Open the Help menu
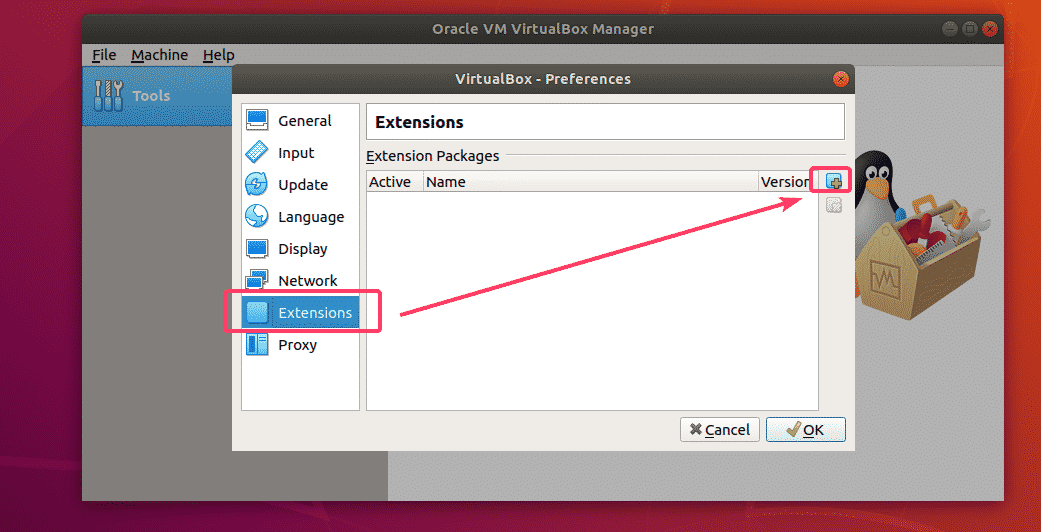The width and height of the screenshot is (1041, 532). coord(218,55)
